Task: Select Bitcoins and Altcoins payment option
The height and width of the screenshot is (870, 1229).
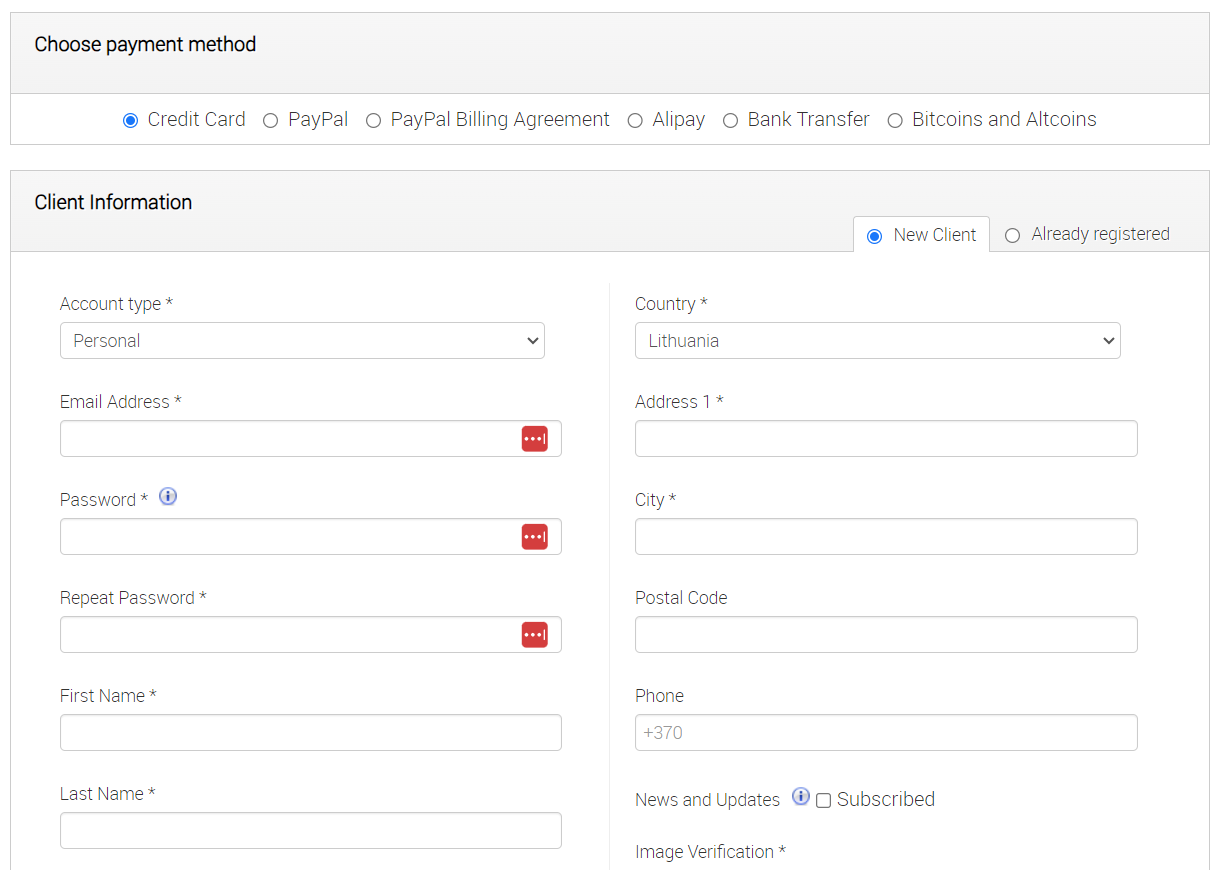Action: point(895,120)
